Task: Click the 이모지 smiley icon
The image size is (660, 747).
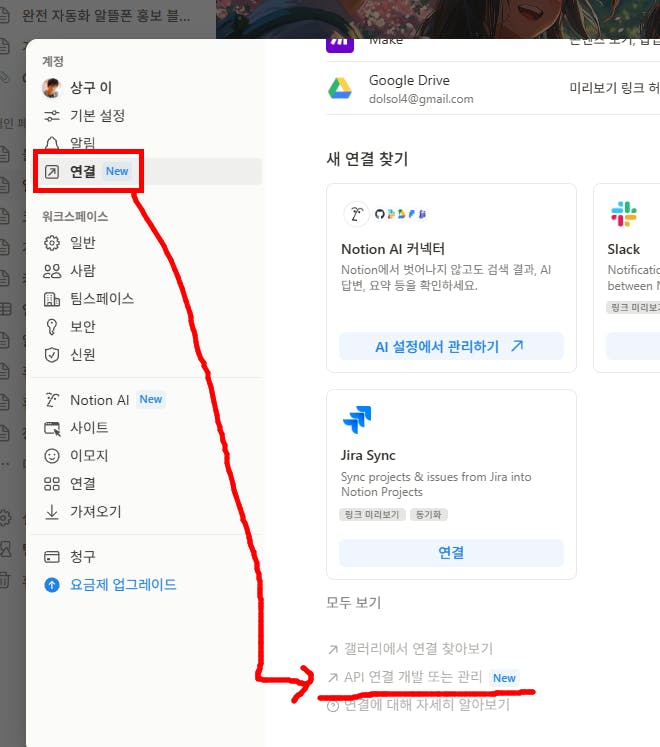Action: click(x=51, y=456)
